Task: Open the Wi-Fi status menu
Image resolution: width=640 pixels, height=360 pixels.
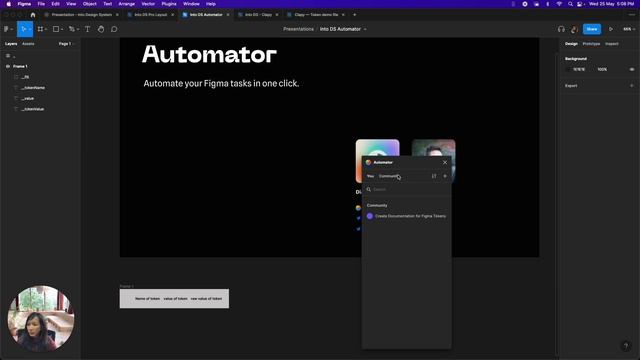Action: click(559, 4)
